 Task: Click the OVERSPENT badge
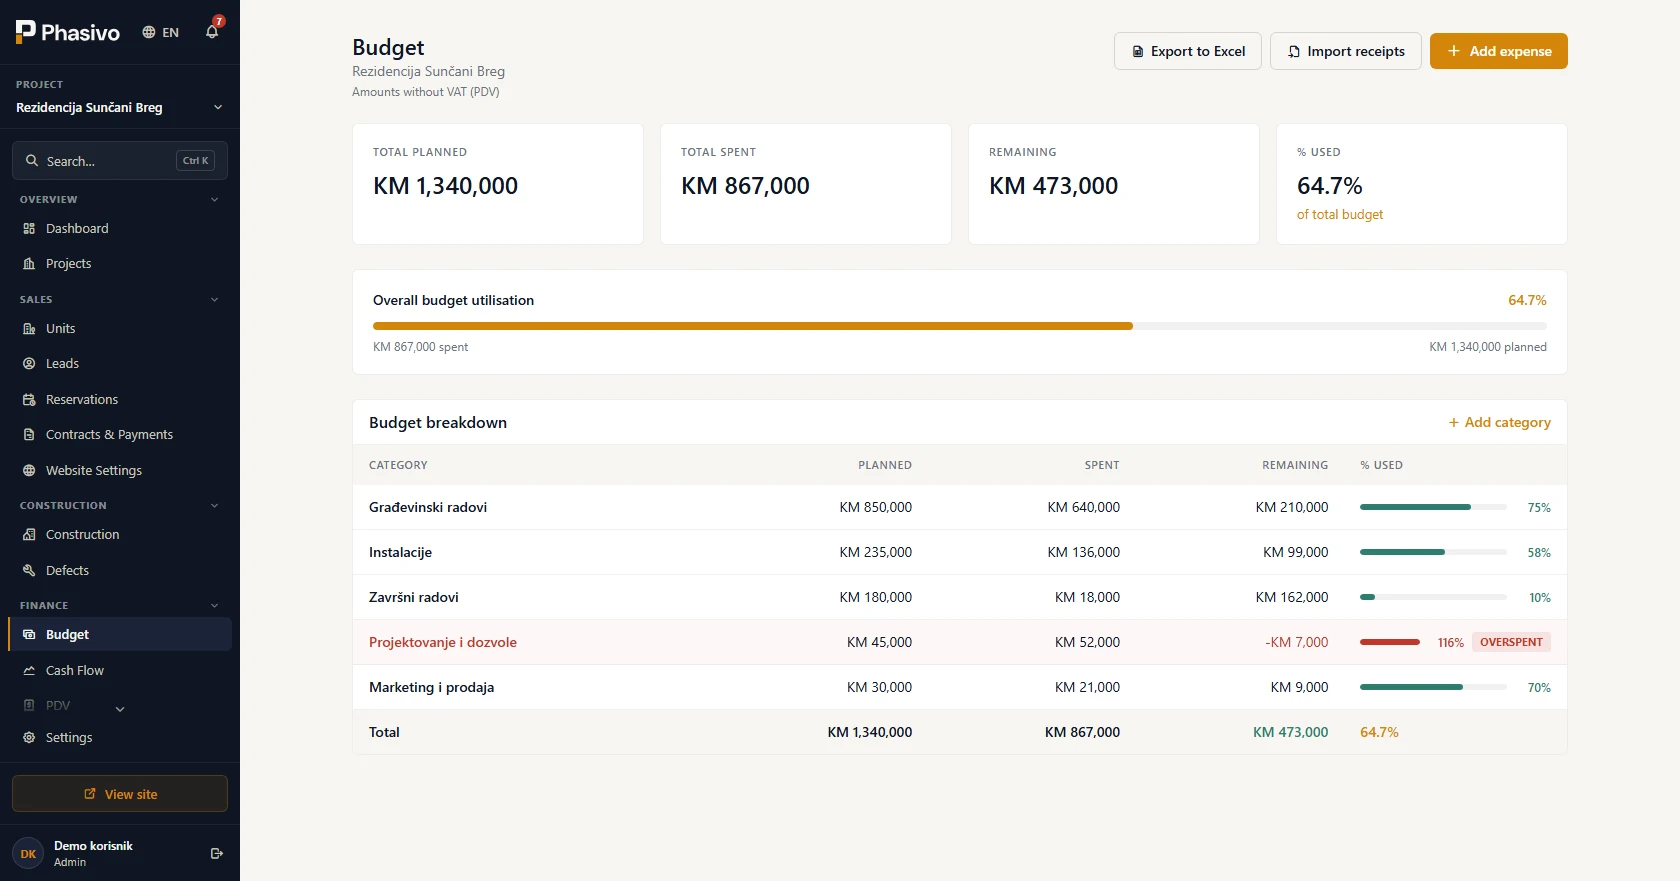pos(1511,642)
